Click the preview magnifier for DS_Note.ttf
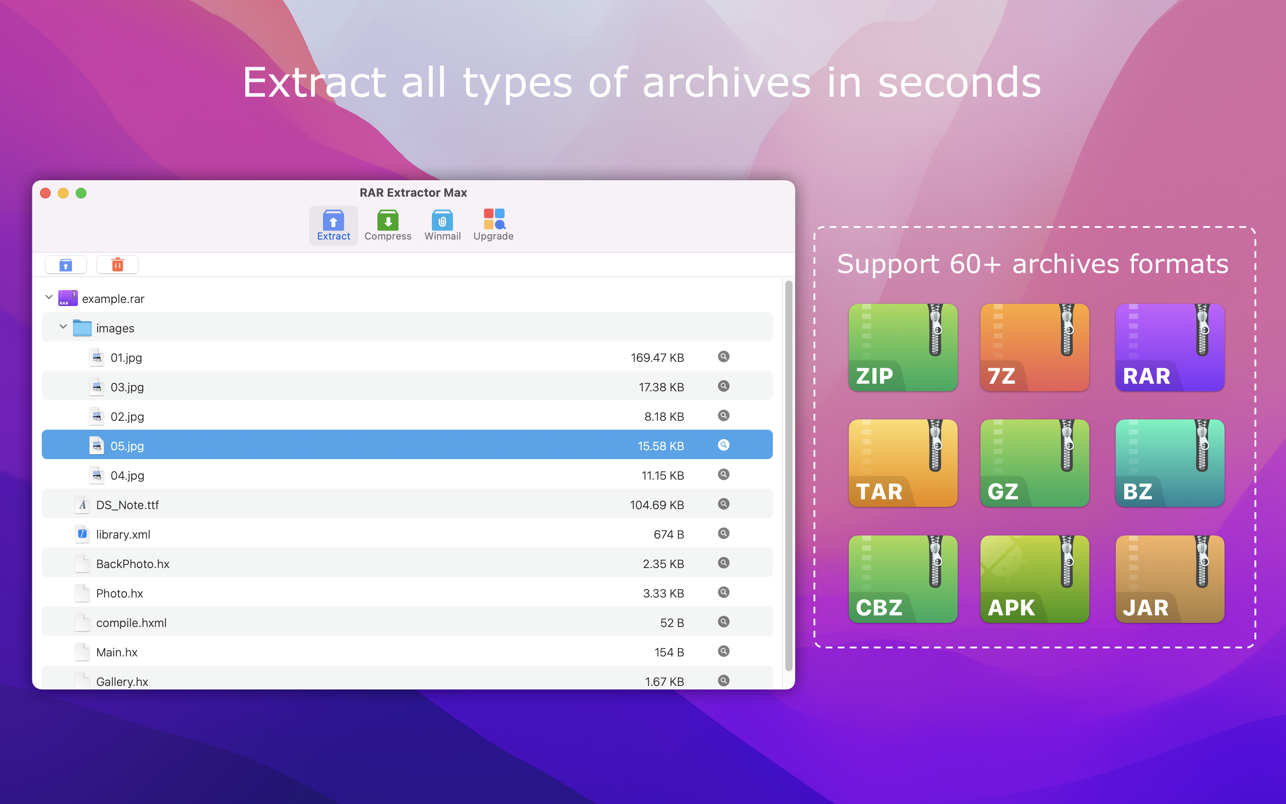Image resolution: width=1286 pixels, height=804 pixels. (723, 504)
